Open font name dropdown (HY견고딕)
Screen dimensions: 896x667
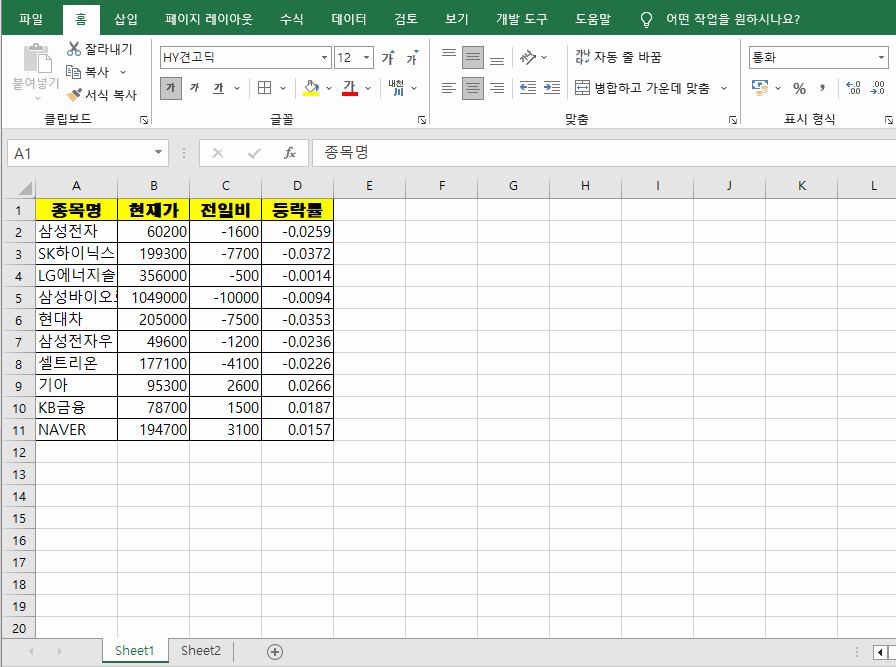tap(324, 58)
